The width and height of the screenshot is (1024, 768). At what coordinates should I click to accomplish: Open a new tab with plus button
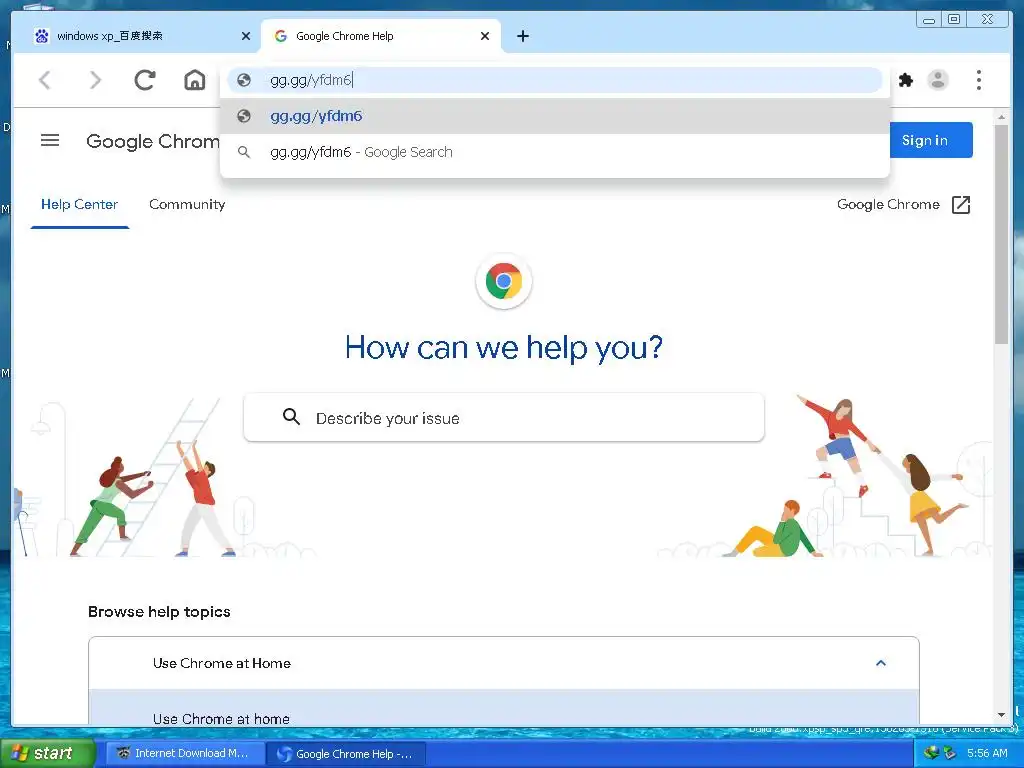pos(522,36)
